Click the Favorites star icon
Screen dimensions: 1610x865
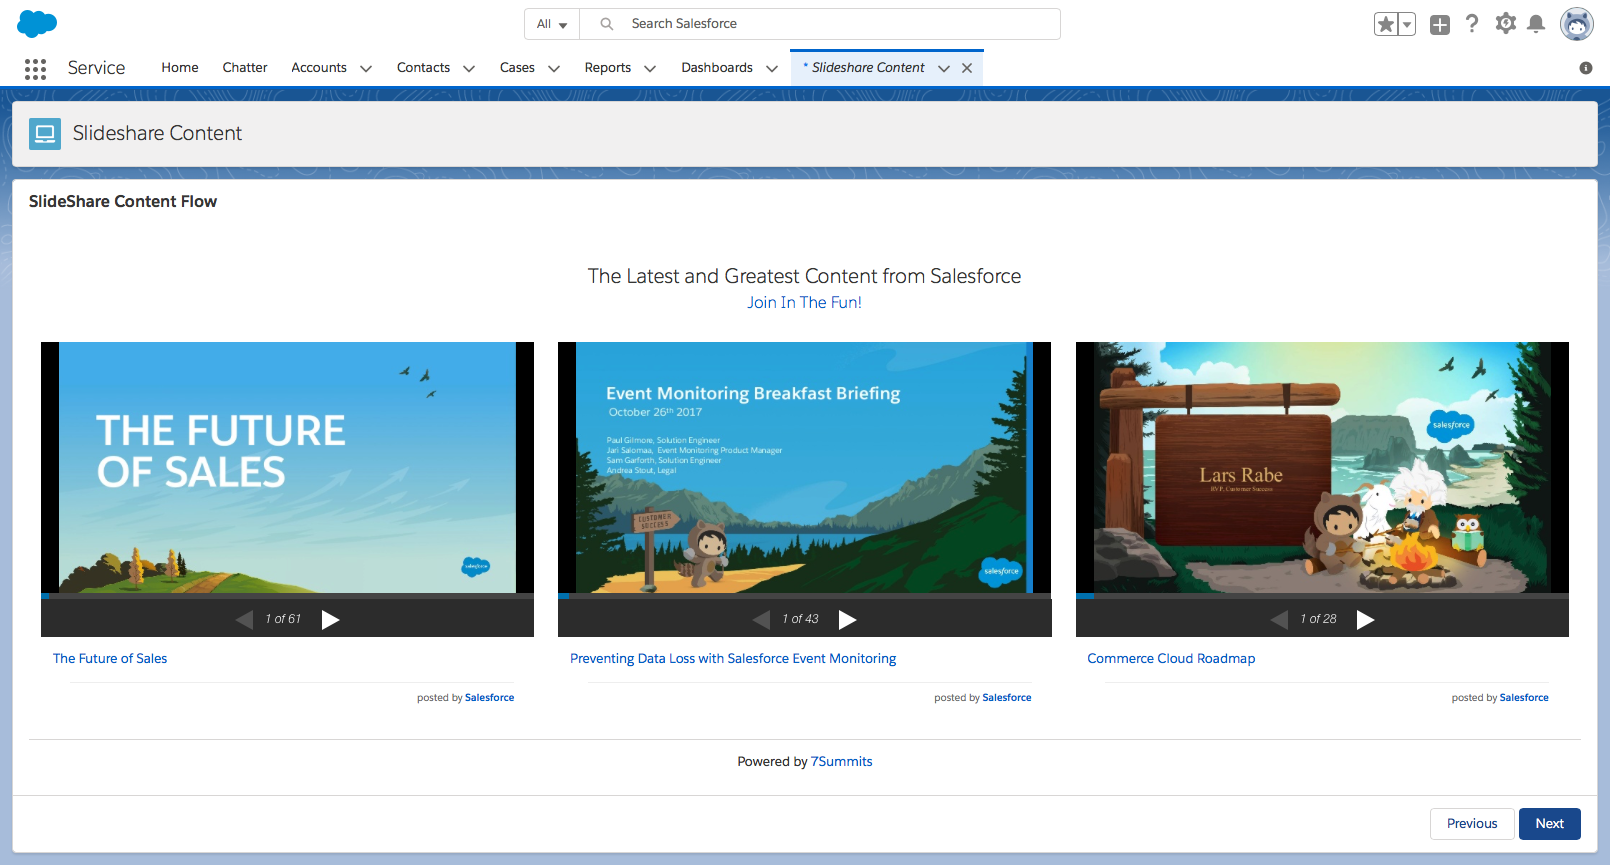point(1385,24)
